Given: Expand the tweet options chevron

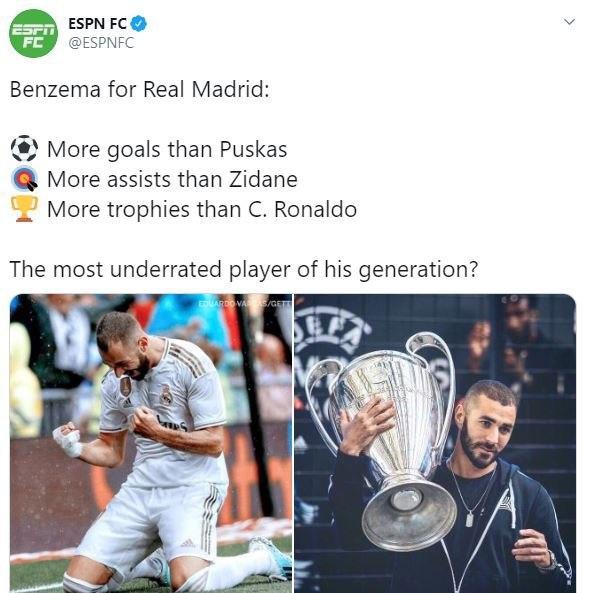Looking at the screenshot, I should pyautogui.click(x=569, y=22).
